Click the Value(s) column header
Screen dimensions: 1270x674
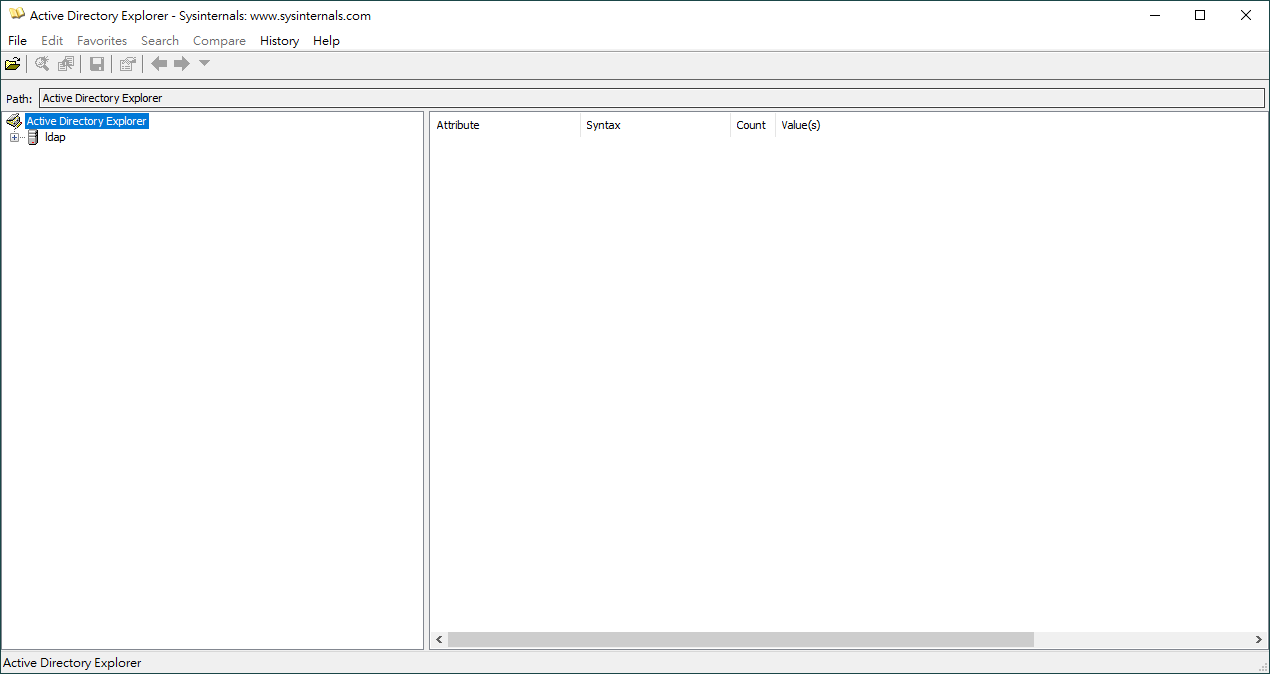click(800, 125)
